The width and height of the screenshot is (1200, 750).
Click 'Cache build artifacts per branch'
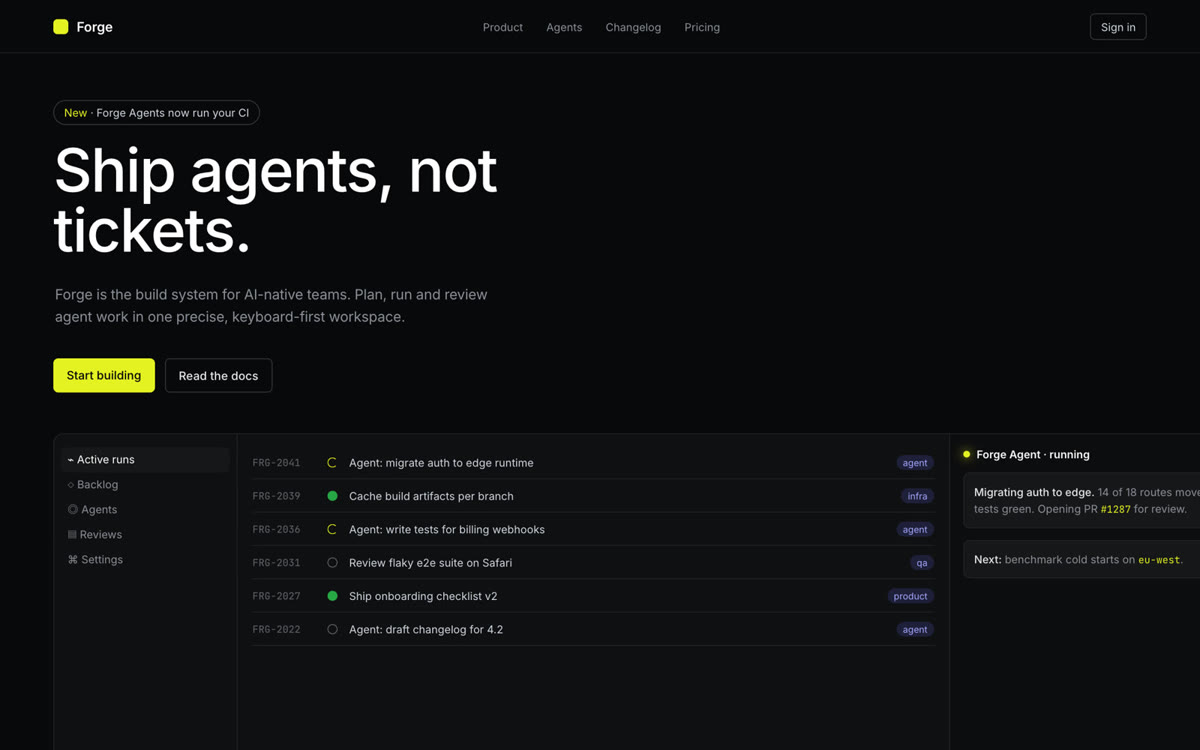431,496
